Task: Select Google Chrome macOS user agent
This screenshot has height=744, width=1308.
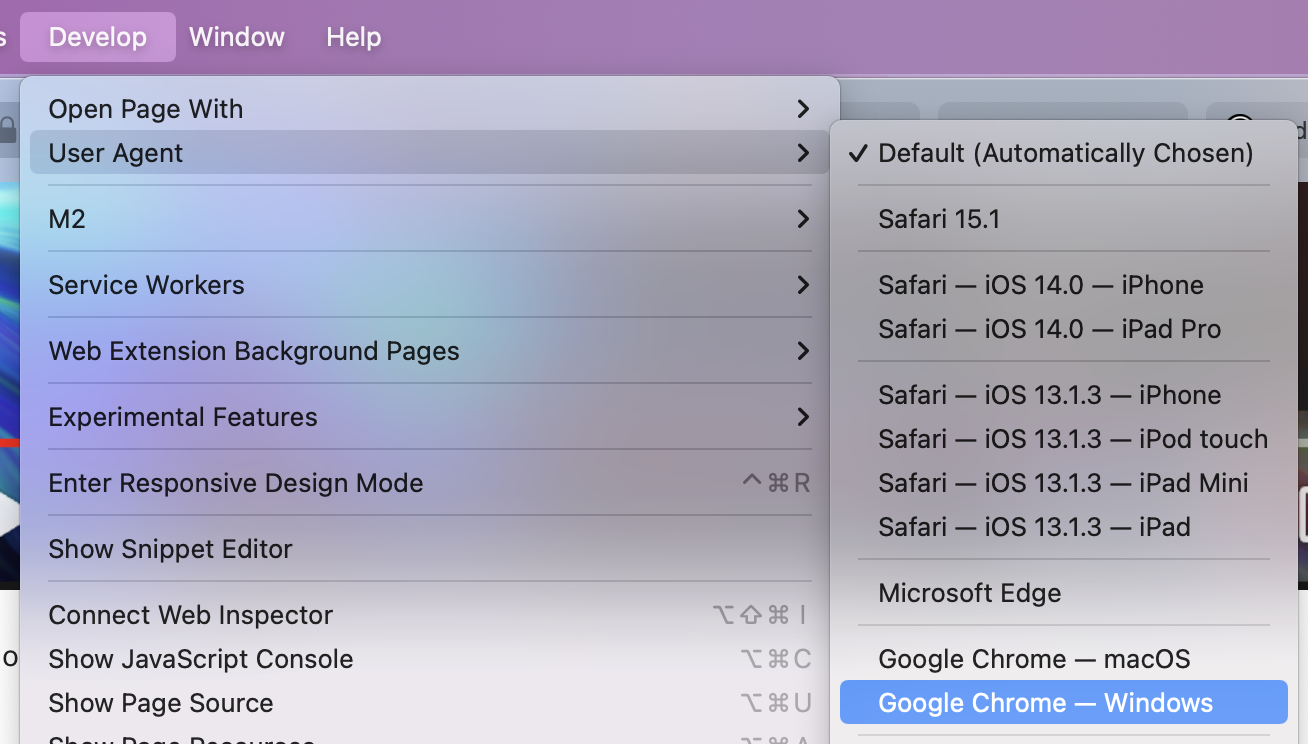Action: (1064, 659)
